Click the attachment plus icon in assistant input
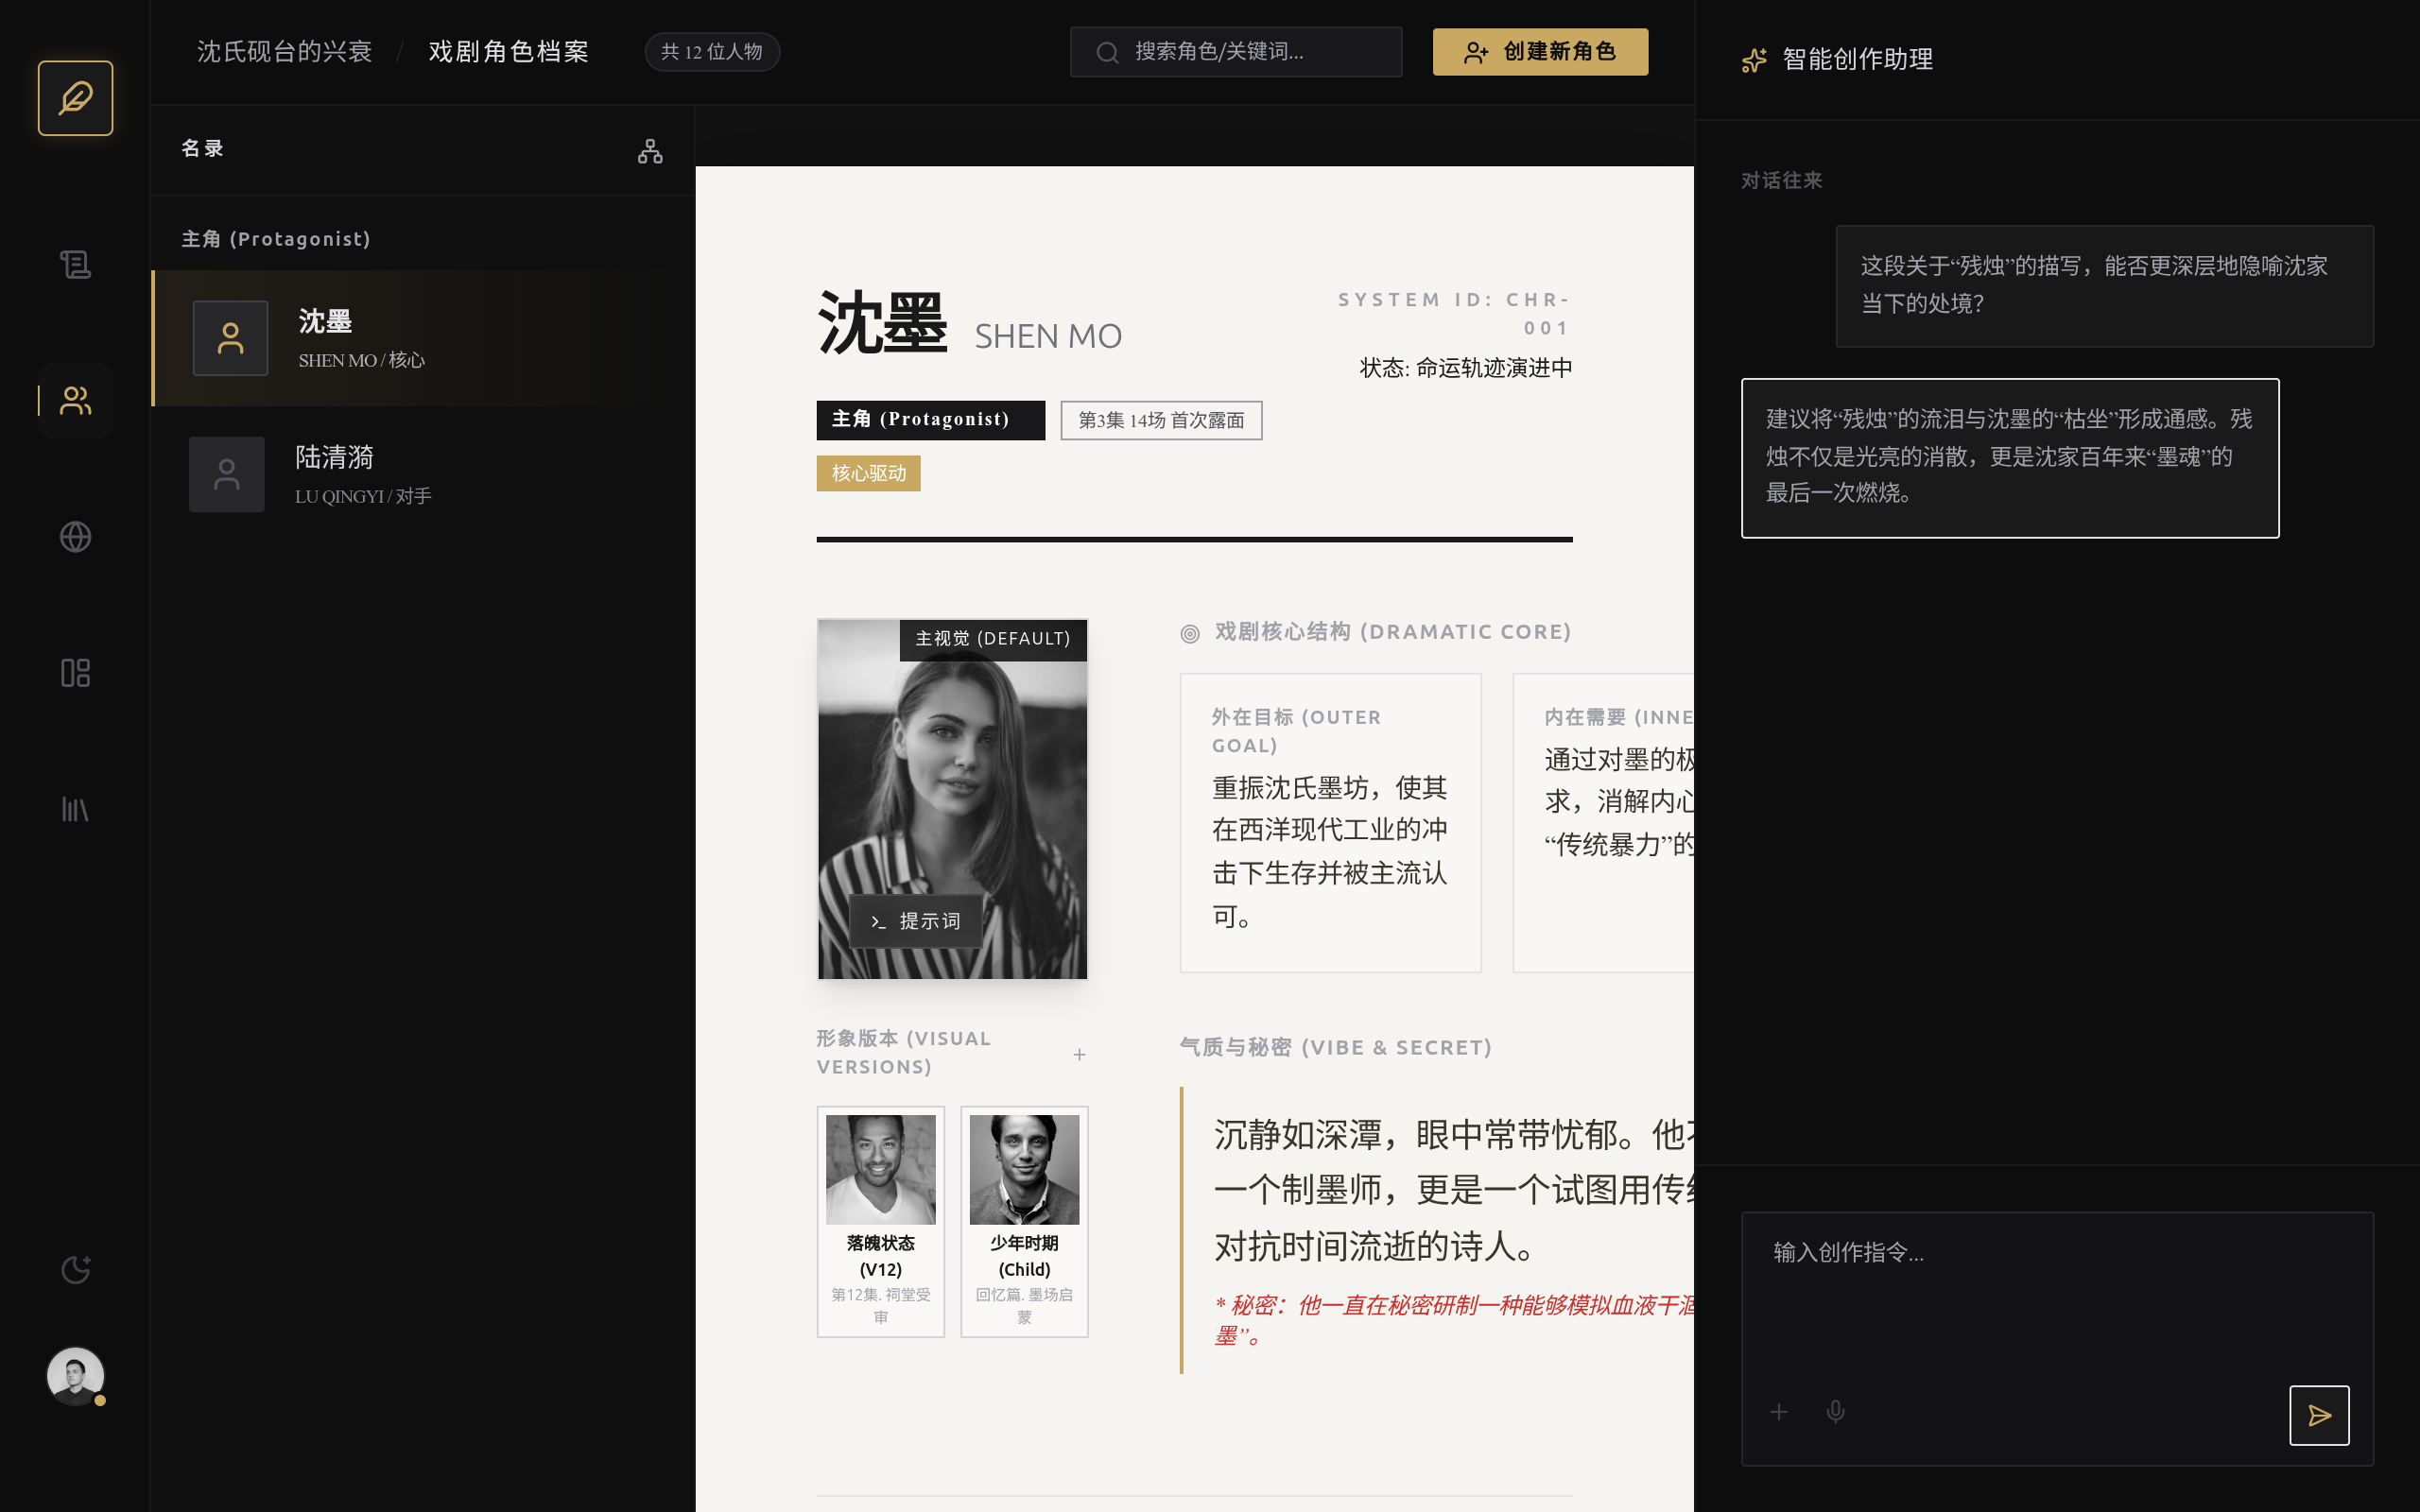Screen dimensions: 2420x1512 (1779, 1411)
